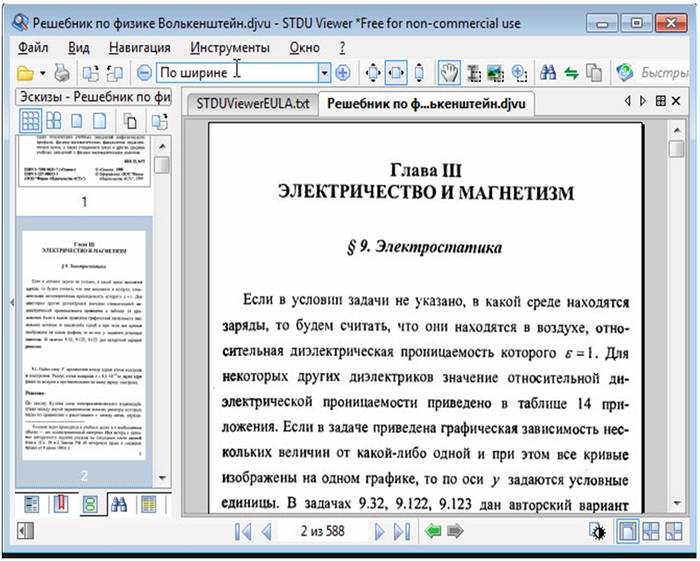Screen dimensions: 700x561
Task: Jump to the last page
Action: click(x=402, y=531)
